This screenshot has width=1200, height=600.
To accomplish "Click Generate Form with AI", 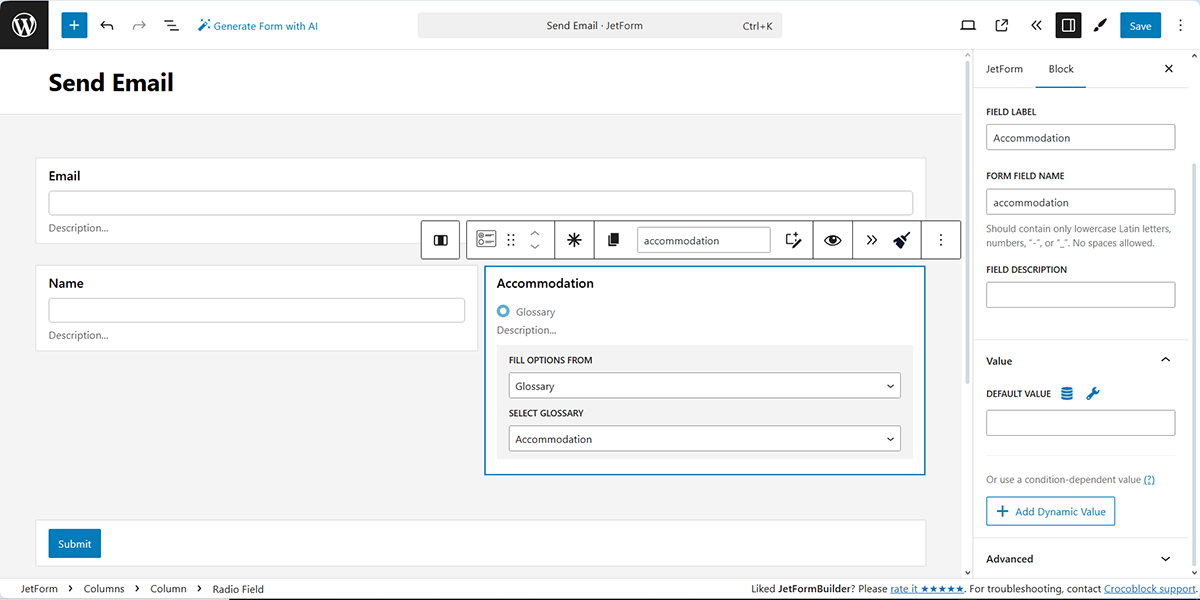I will [258, 26].
